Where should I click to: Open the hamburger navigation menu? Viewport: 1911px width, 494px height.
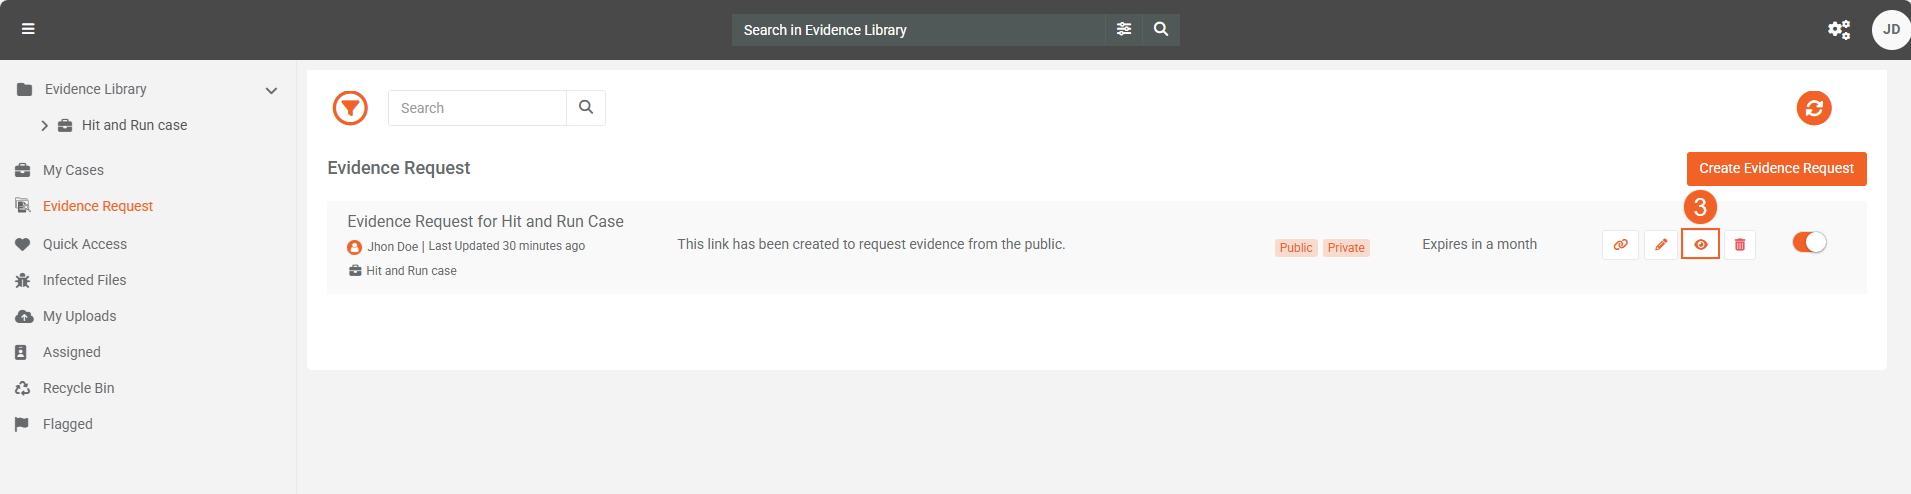[x=28, y=29]
